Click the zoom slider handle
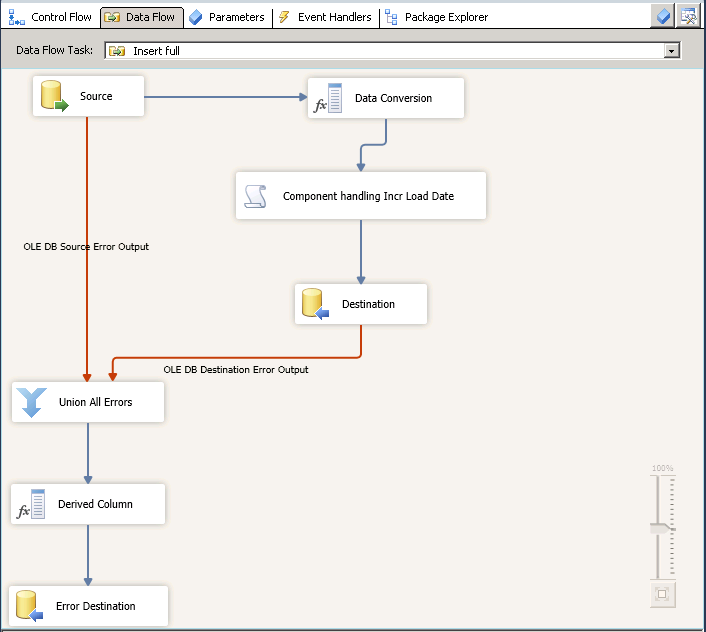 click(x=661, y=529)
